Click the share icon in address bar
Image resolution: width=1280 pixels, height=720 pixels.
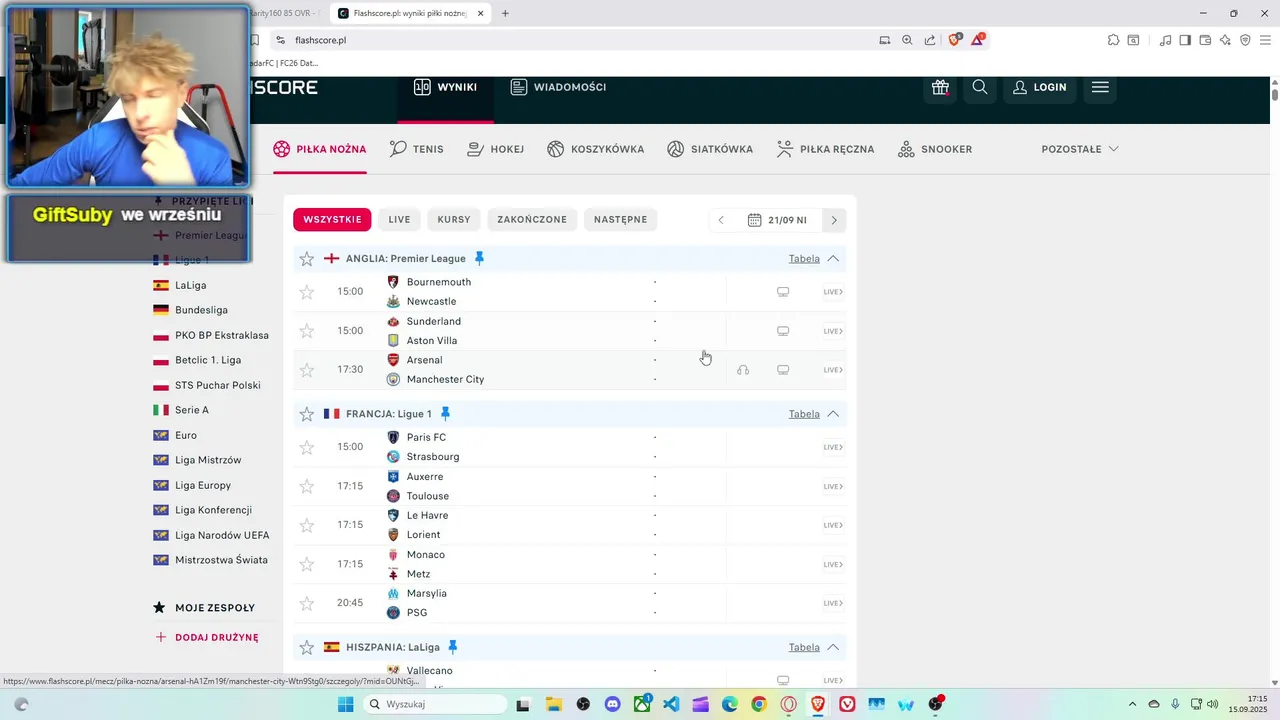[x=930, y=40]
